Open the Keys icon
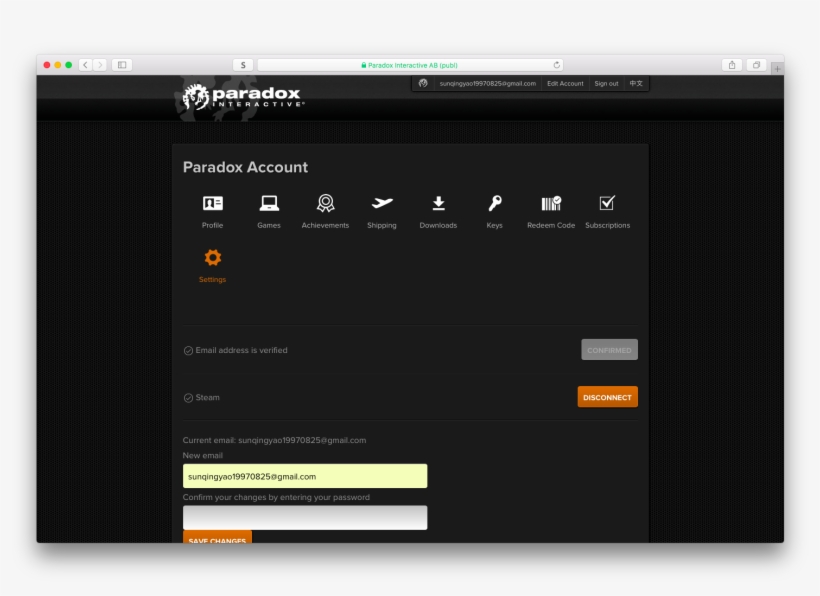 pos(494,204)
